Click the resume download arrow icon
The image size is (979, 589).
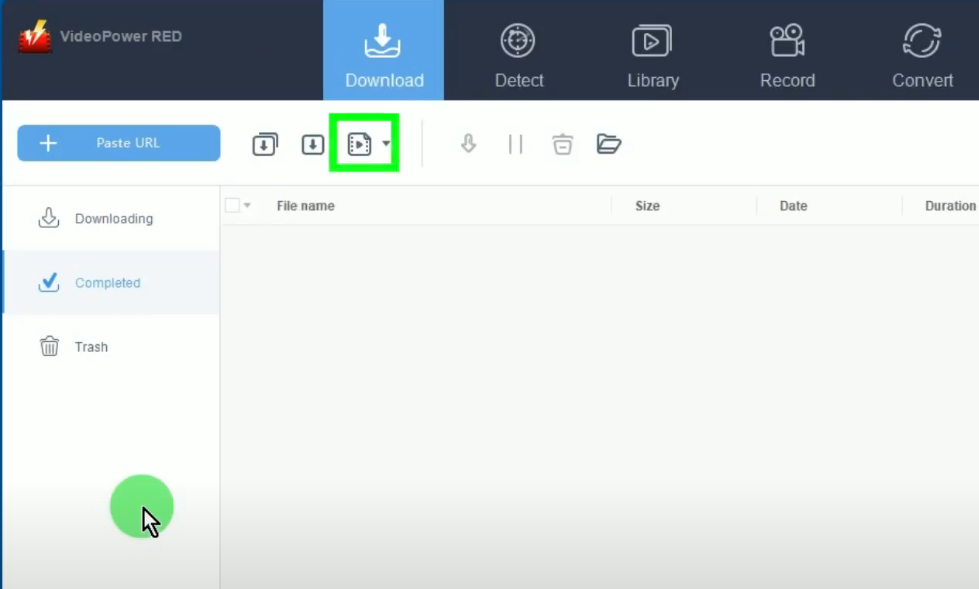(x=468, y=144)
